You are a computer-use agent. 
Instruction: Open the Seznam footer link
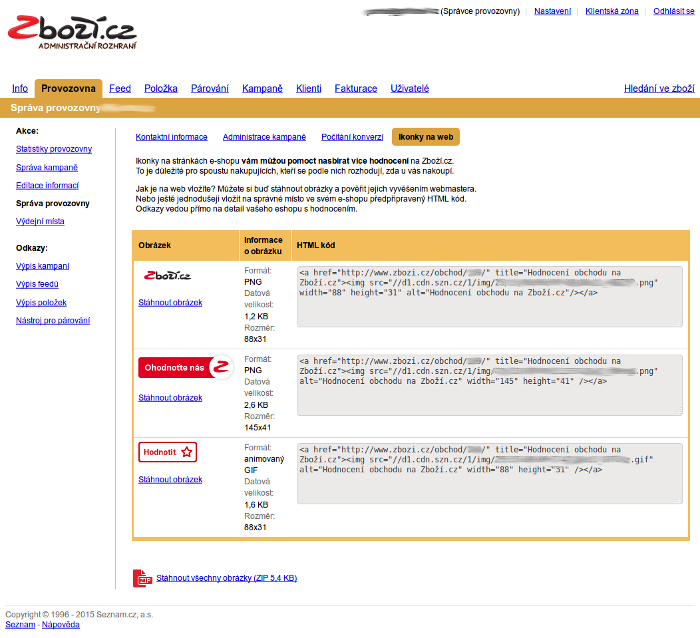coord(20,625)
